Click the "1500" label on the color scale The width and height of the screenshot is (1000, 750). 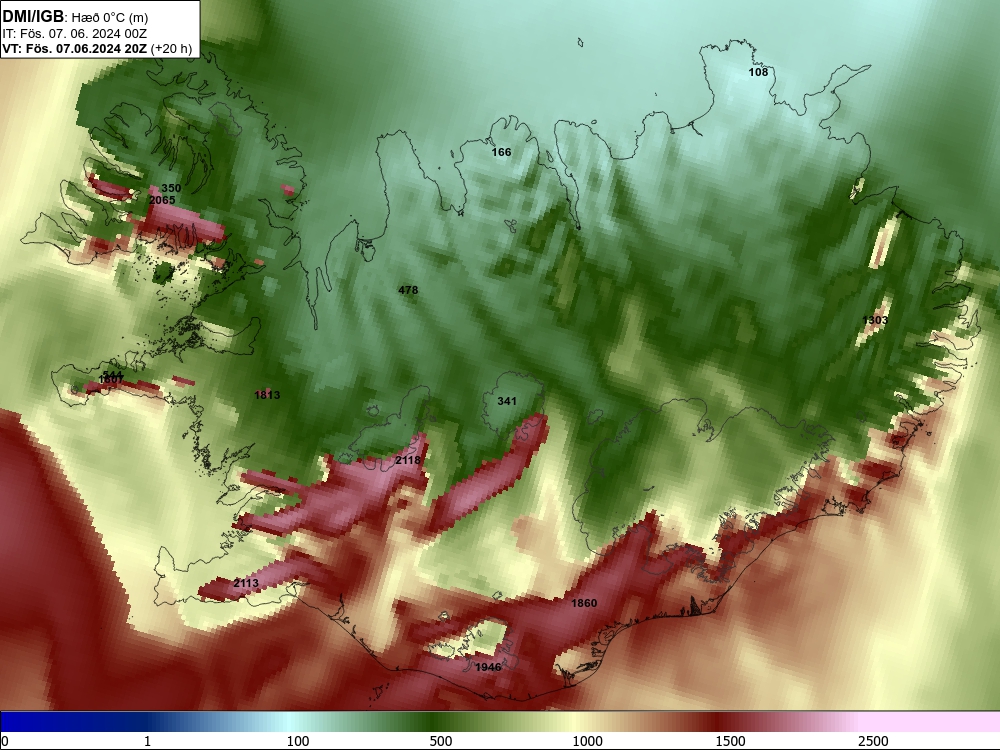pyautogui.click(x=730, y=741)
